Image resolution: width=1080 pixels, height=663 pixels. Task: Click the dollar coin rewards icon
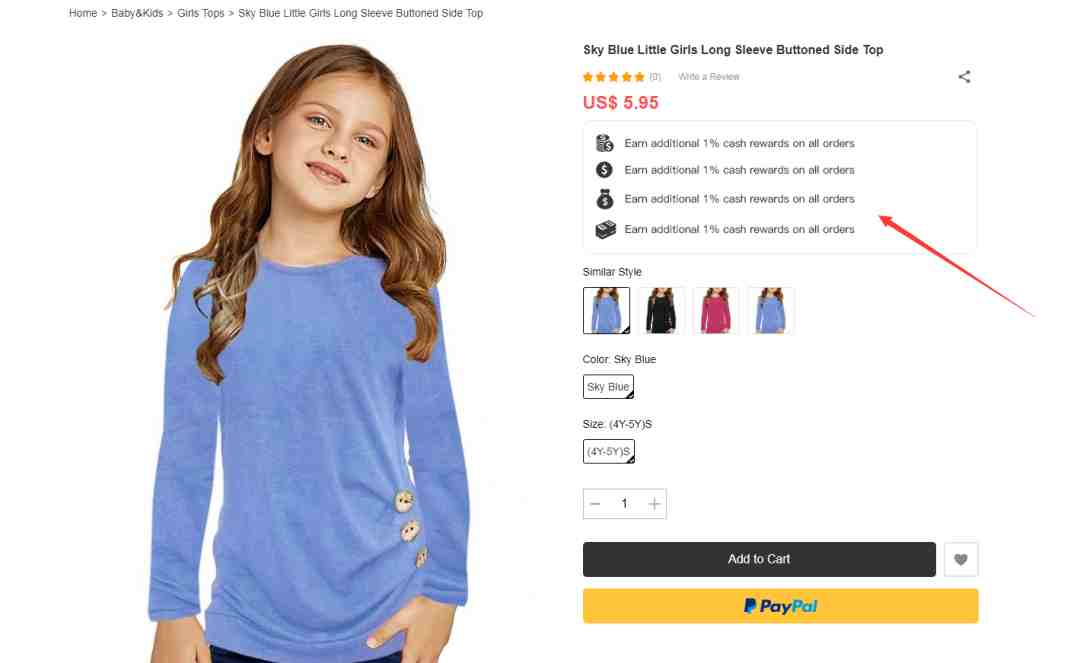(604, 170)
